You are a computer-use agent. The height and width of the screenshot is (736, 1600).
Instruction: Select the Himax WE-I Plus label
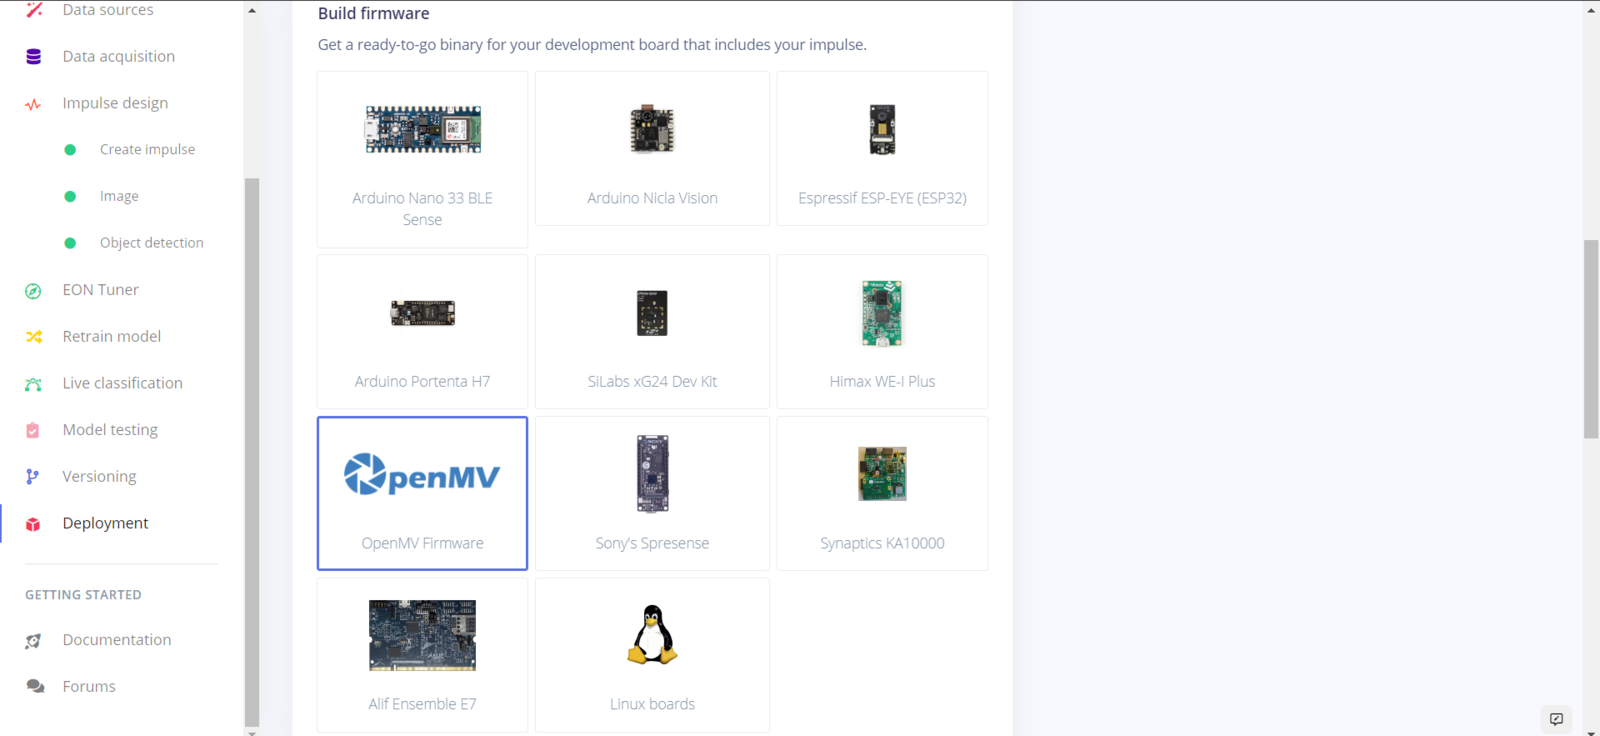point(882,382)
